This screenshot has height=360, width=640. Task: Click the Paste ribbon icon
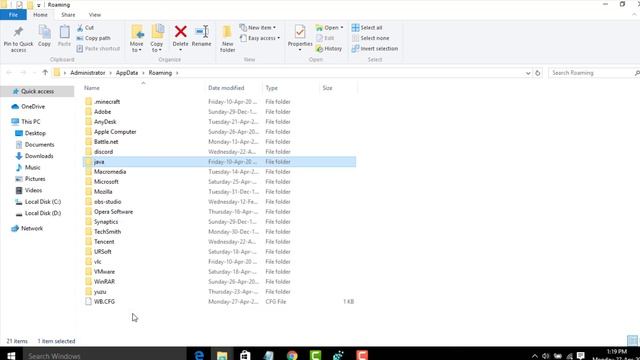[x=64, y=36]
